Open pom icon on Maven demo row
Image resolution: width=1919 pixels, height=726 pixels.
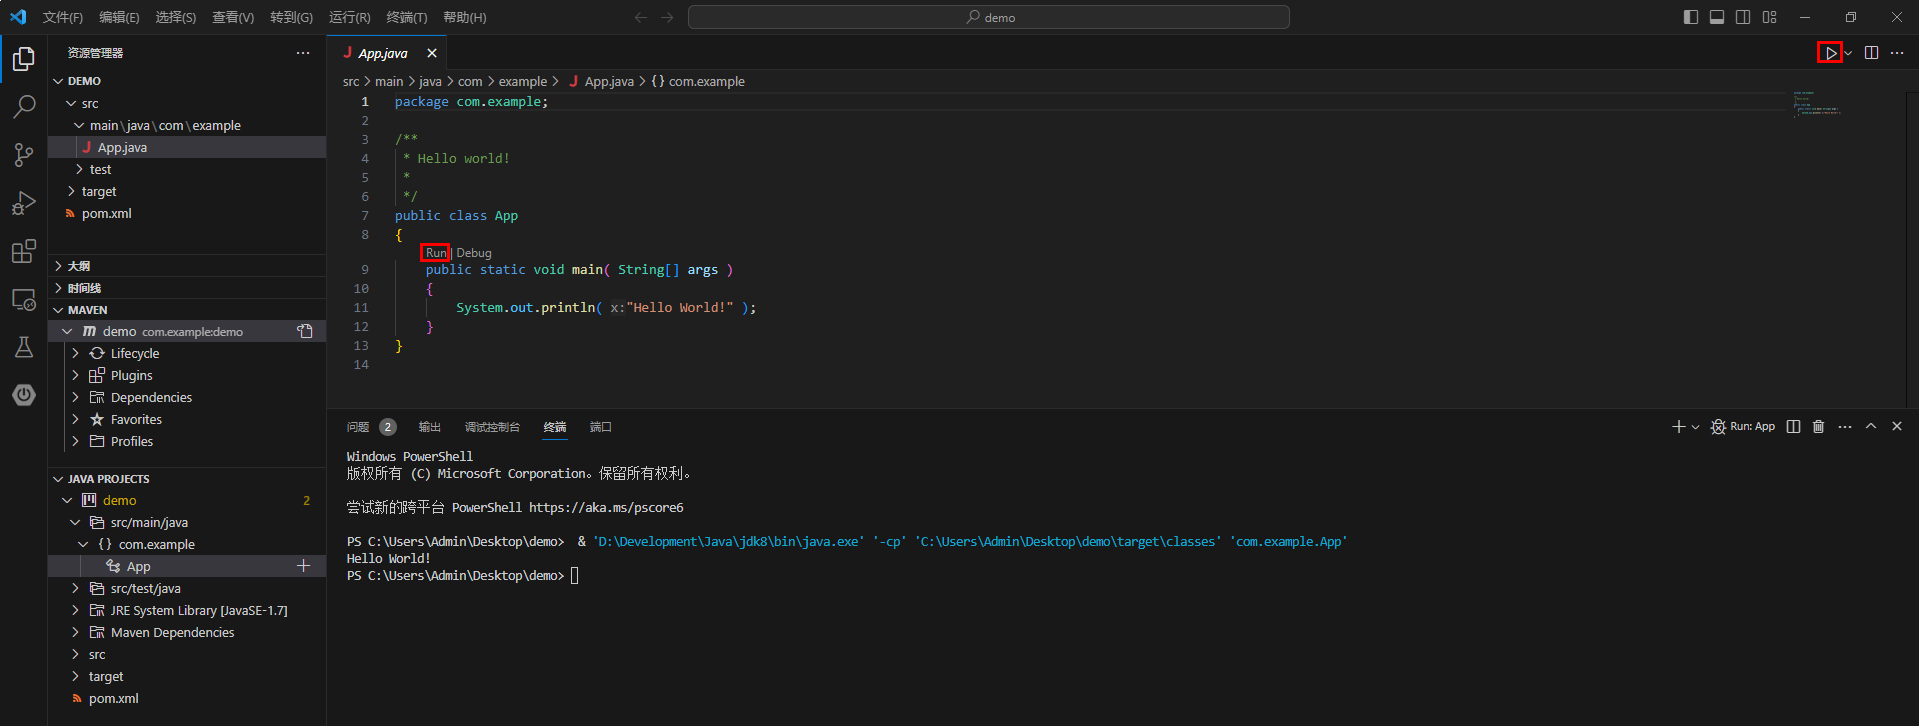click(305, 331)
